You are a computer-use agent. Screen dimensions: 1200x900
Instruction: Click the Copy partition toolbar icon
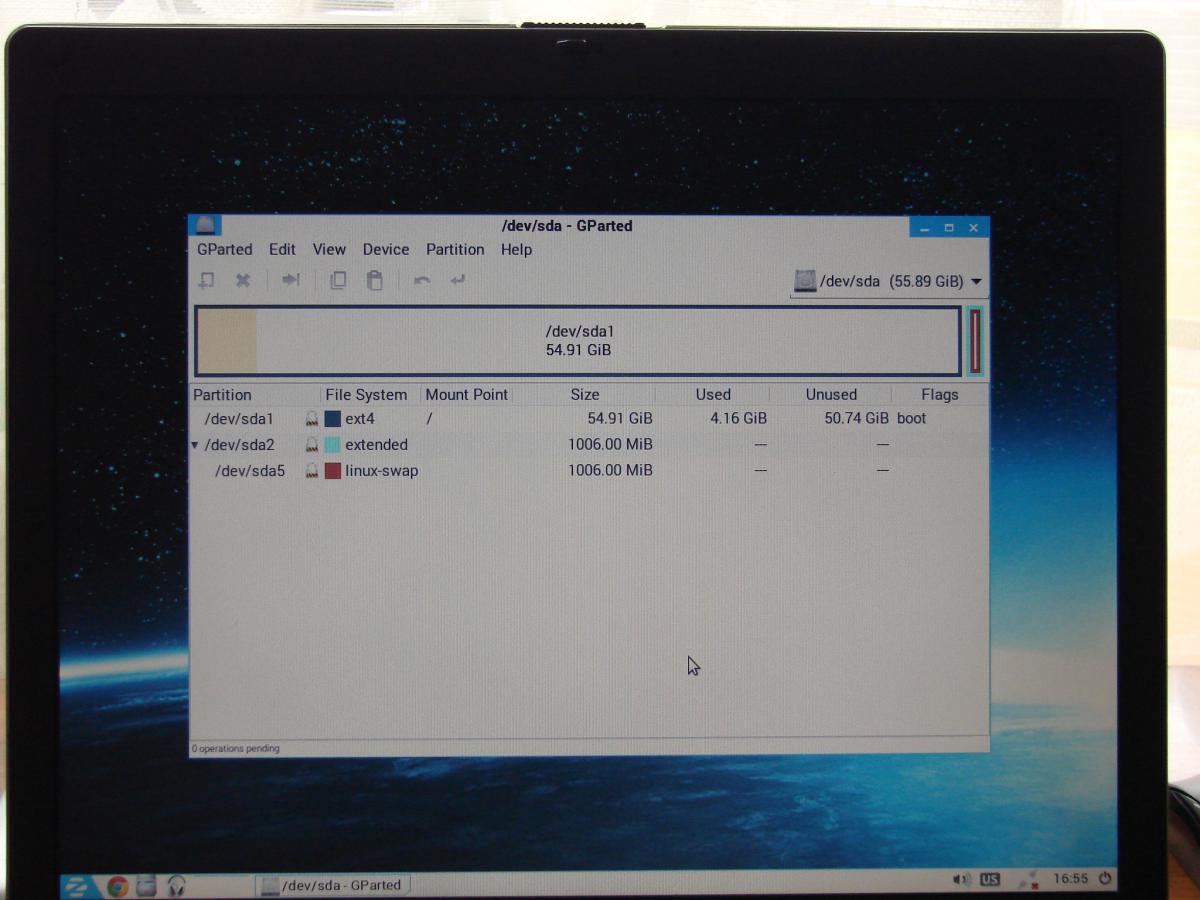click(338, 281)
